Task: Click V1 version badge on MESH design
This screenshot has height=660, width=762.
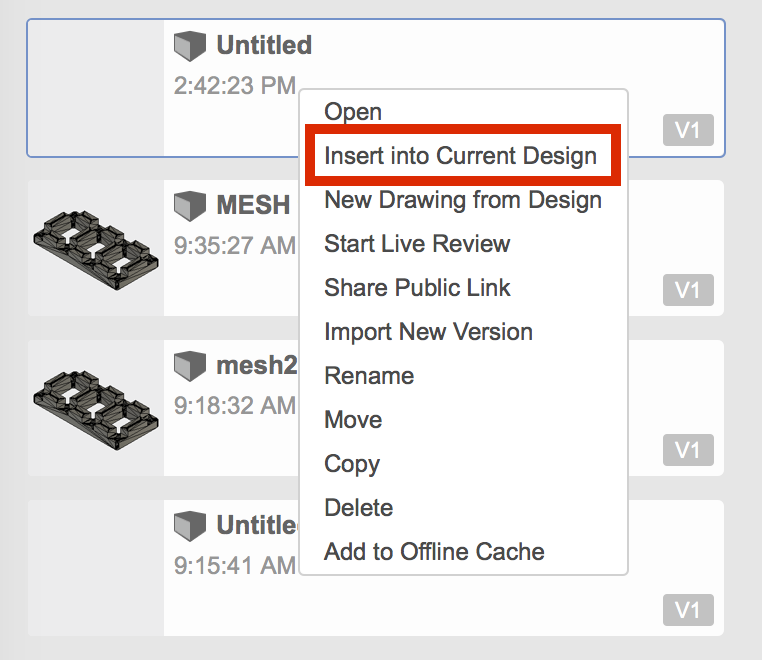Action: [687, 290]
